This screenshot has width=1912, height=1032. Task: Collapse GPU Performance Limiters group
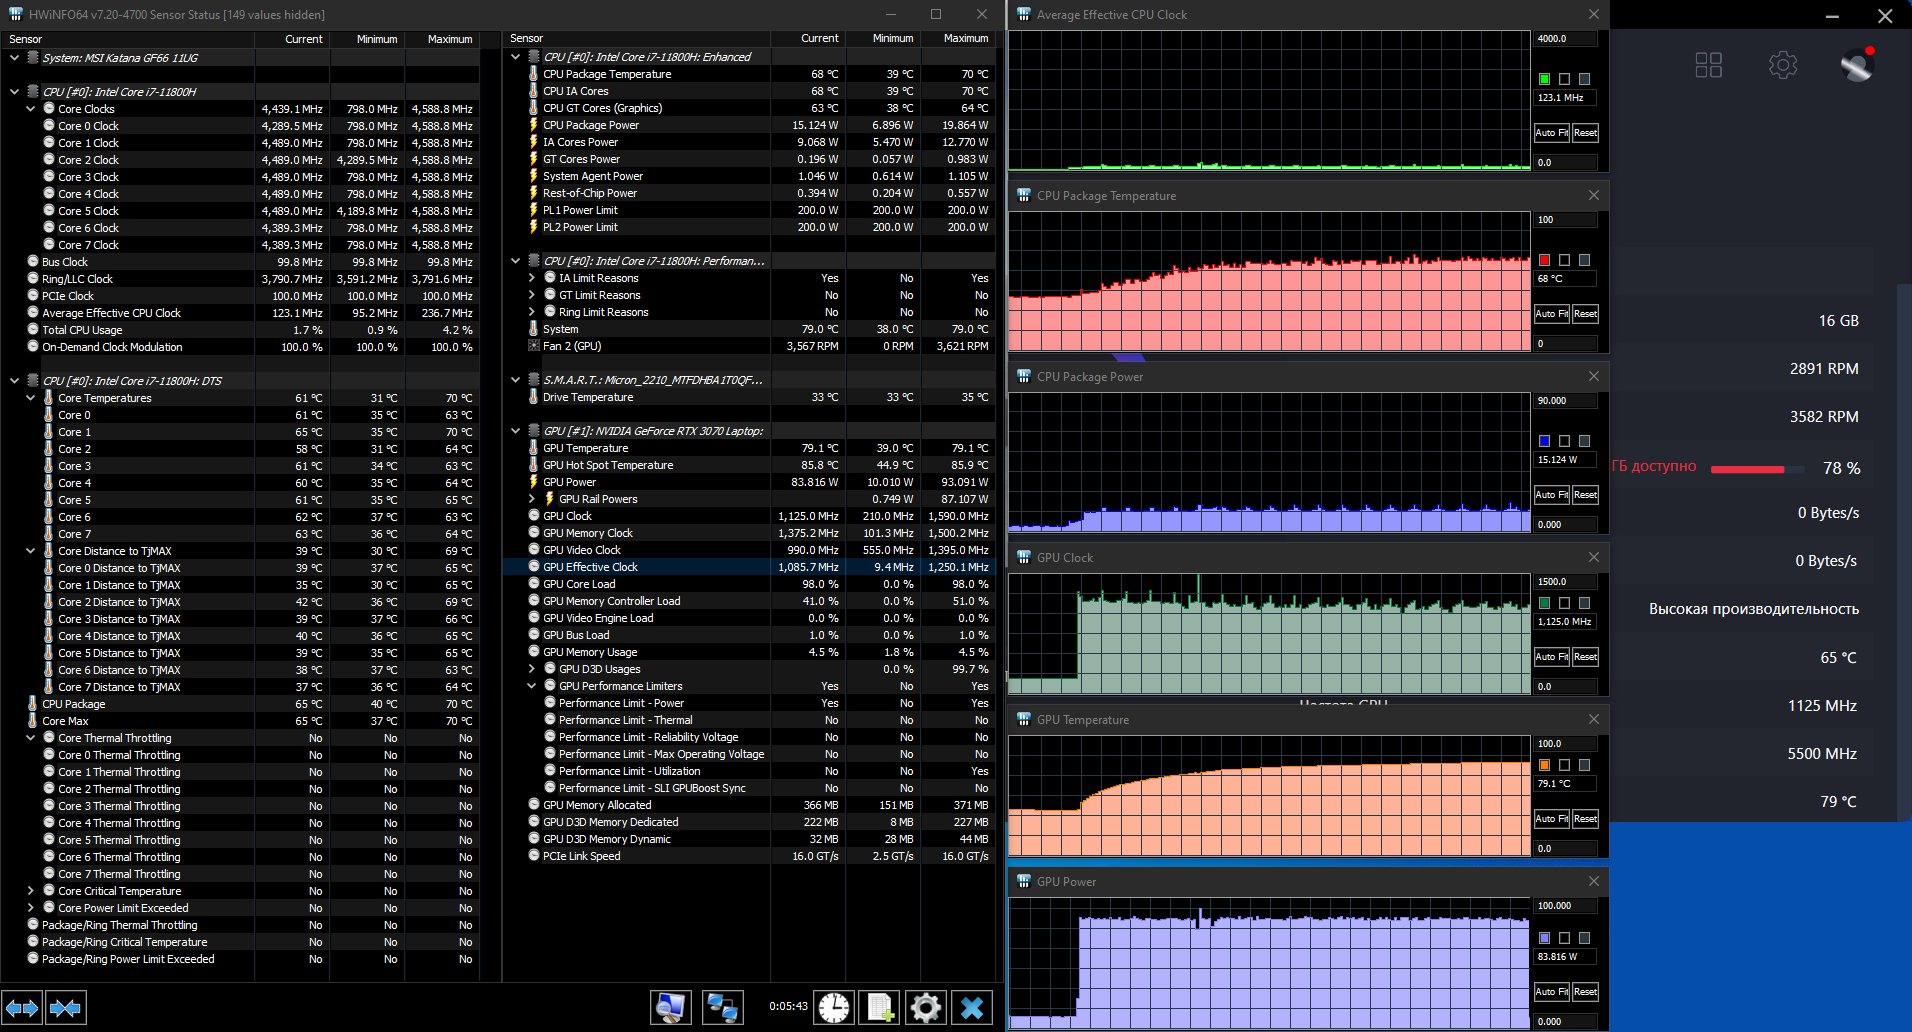[532, 686]
